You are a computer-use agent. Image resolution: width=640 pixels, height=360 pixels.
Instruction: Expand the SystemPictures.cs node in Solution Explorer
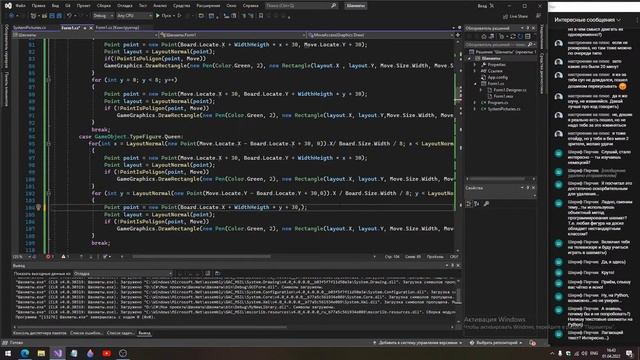475,109
